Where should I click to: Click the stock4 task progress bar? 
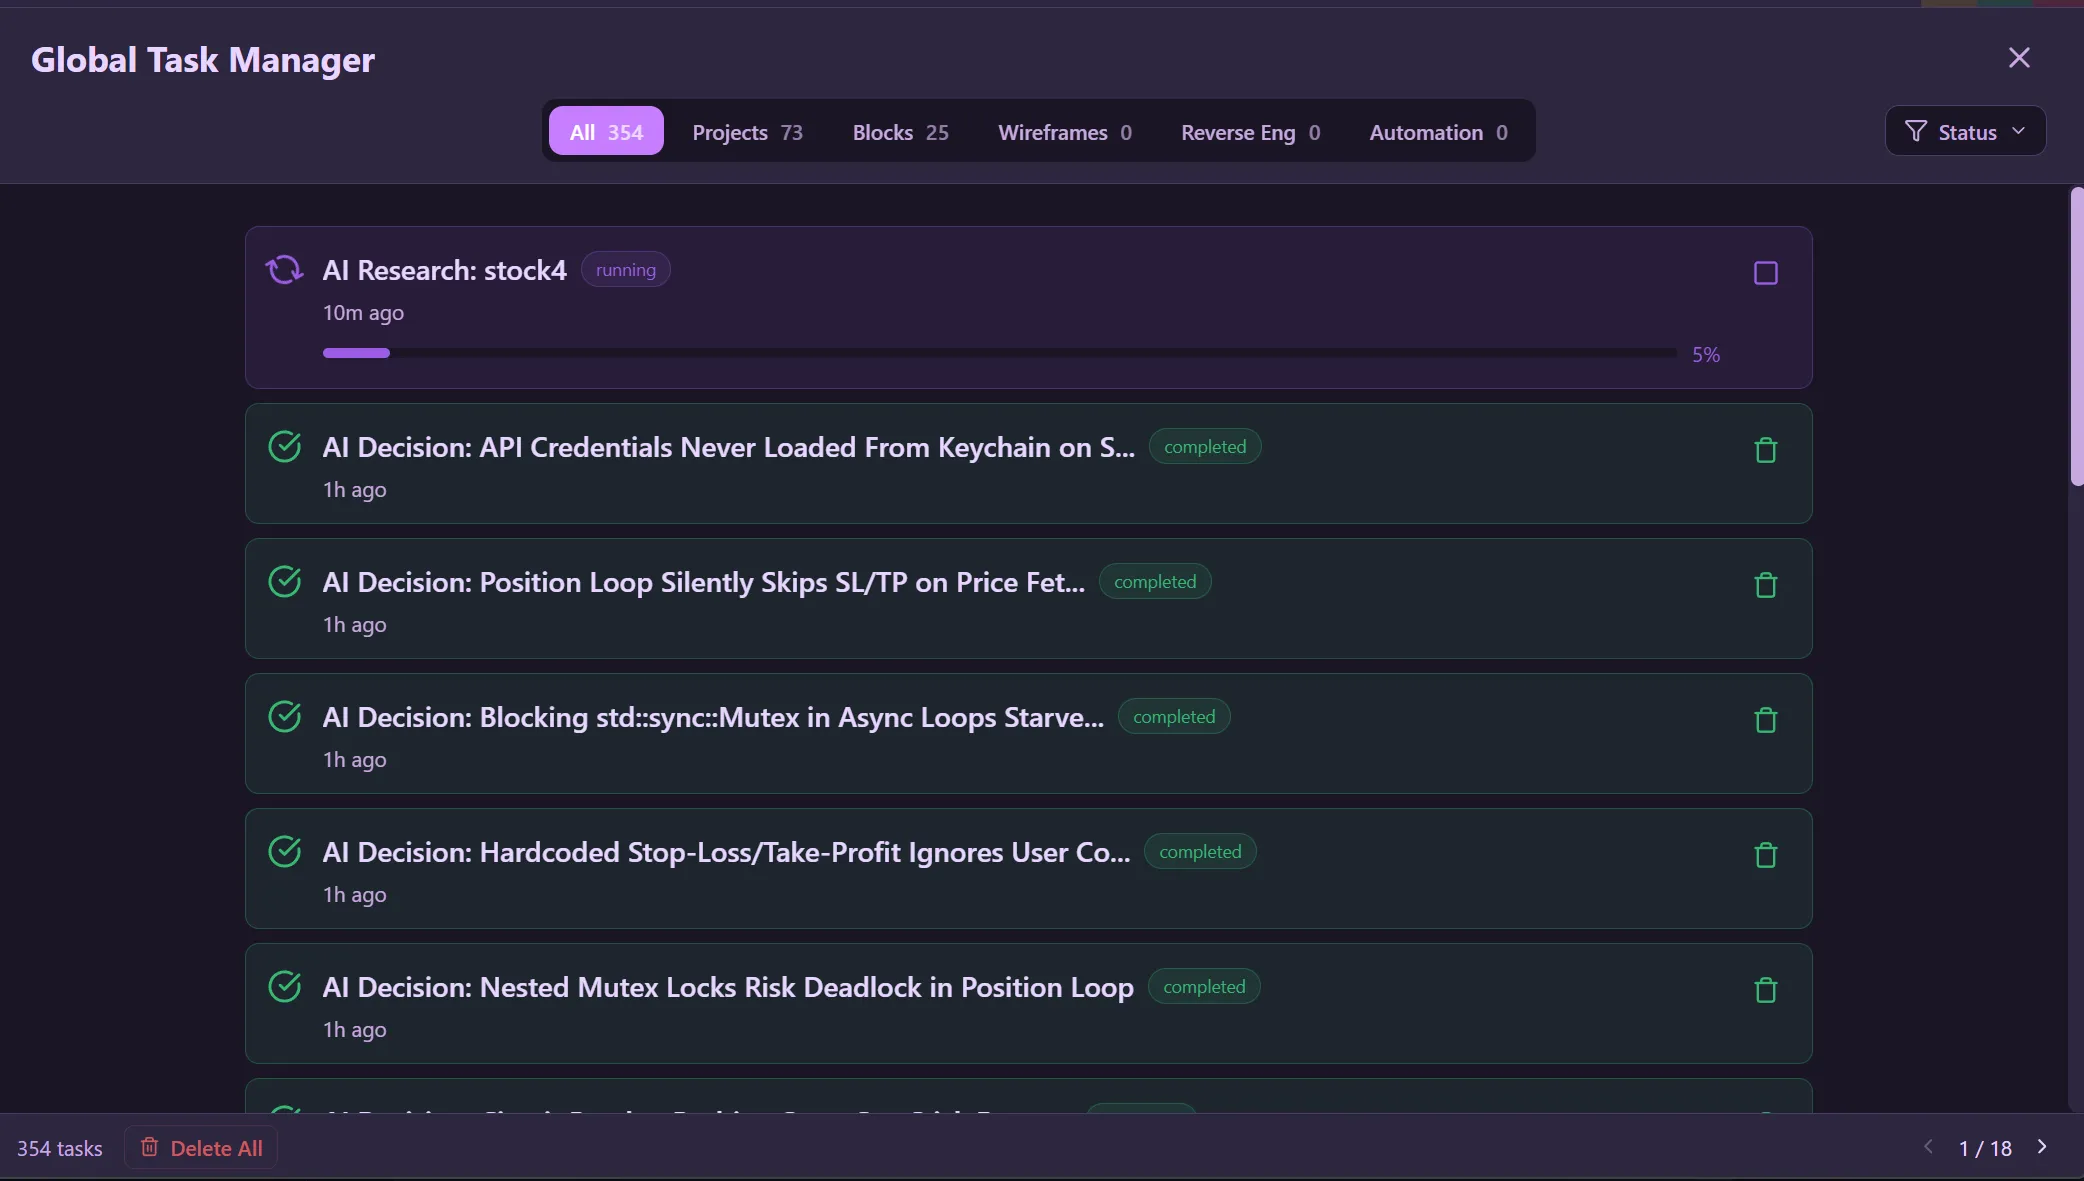[1000, 353]
